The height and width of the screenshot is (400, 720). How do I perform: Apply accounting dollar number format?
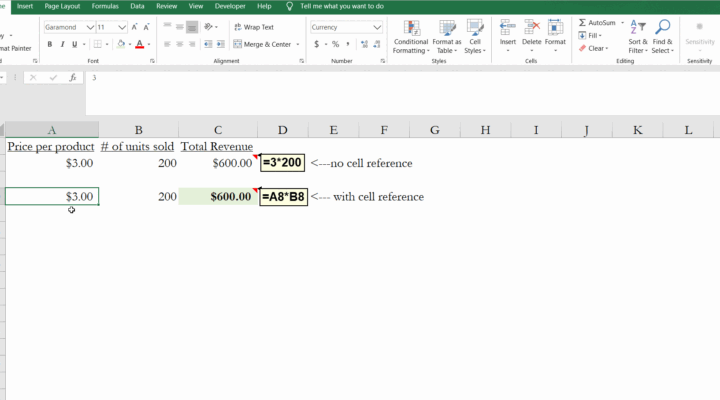(x=317, y=44)
